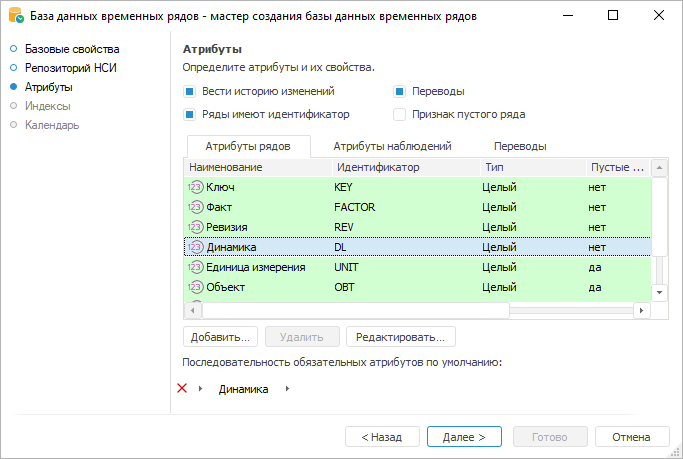The width and height of the screenshot is (683, 459).
Task: Click the database icon in the title bar
Action: pos(15,17)
